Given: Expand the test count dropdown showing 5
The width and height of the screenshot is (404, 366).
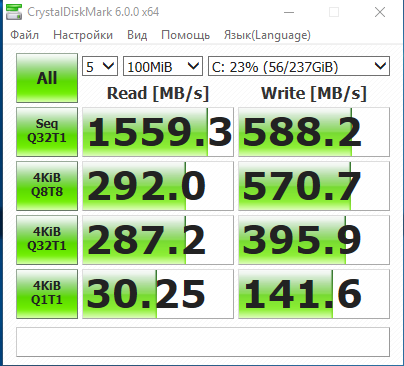Looking at the screenshot, I should click(100, 66).
